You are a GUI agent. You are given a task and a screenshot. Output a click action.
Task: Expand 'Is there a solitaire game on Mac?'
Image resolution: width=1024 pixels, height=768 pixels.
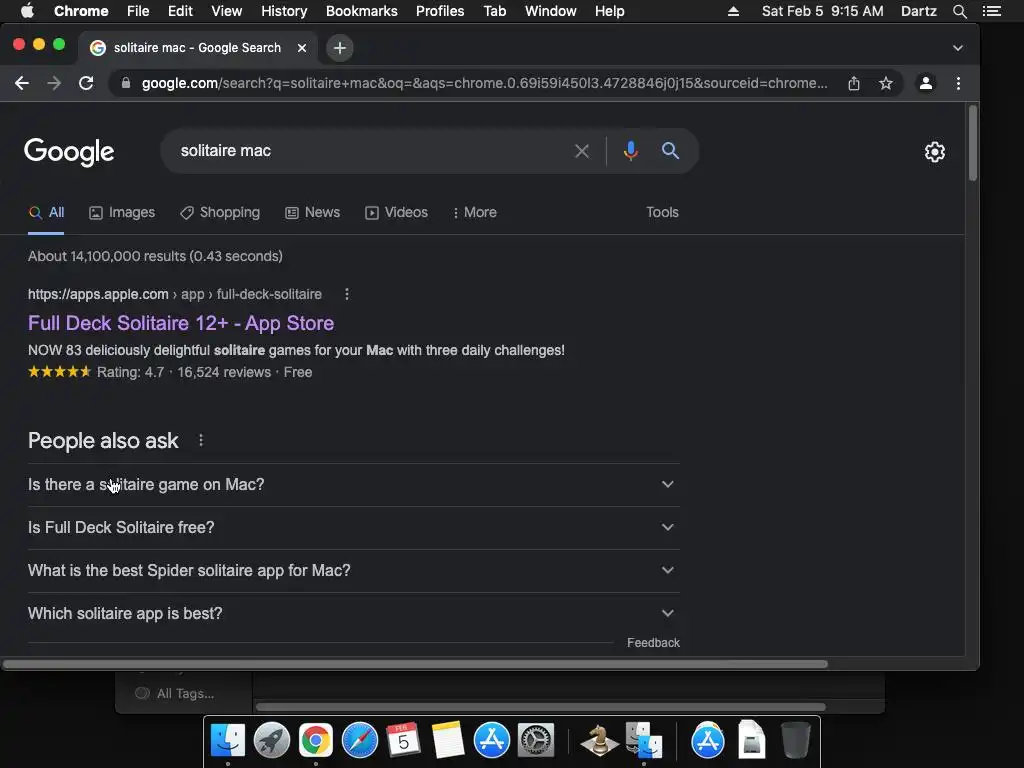[353, 485]
